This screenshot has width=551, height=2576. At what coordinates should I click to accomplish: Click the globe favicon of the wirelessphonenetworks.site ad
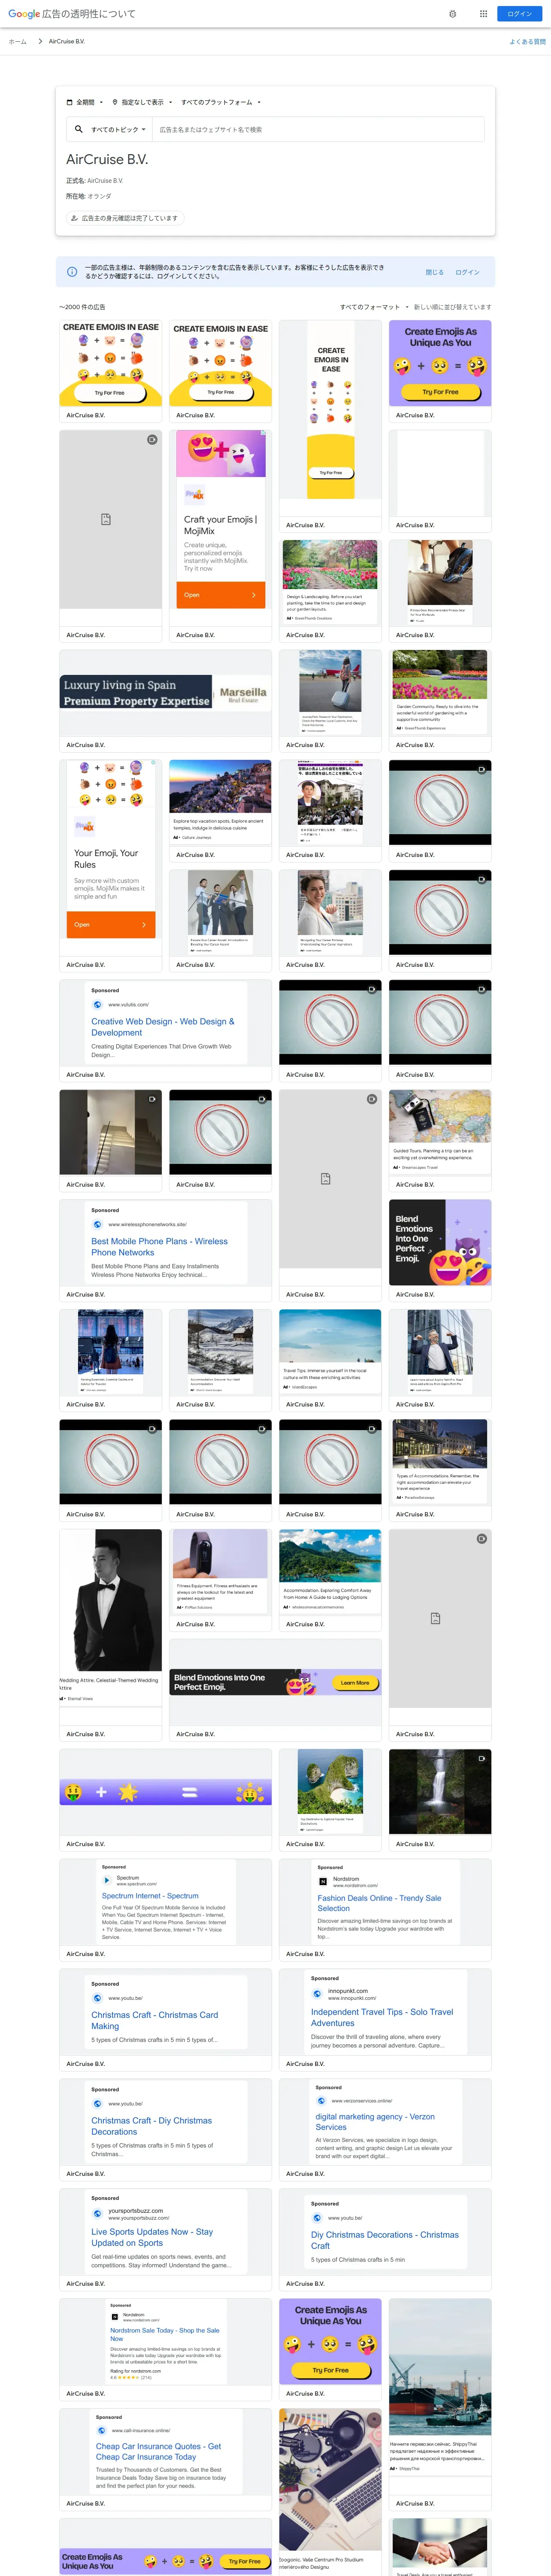point(98,1224)
